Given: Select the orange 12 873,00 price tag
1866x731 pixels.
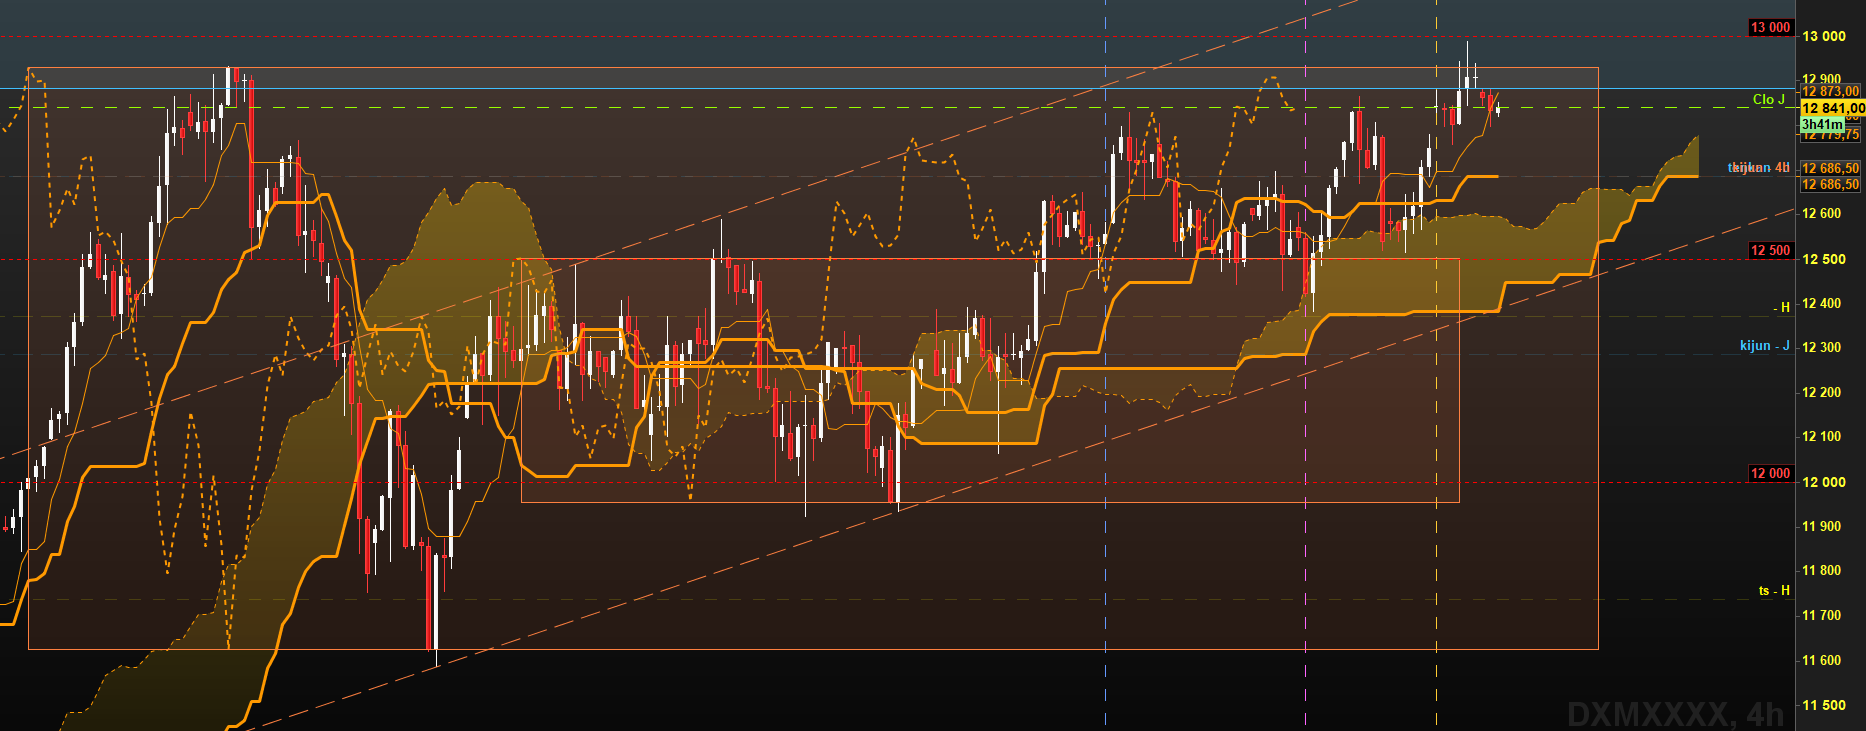Looking at the screenshot, I should (x=1831, y=91).
